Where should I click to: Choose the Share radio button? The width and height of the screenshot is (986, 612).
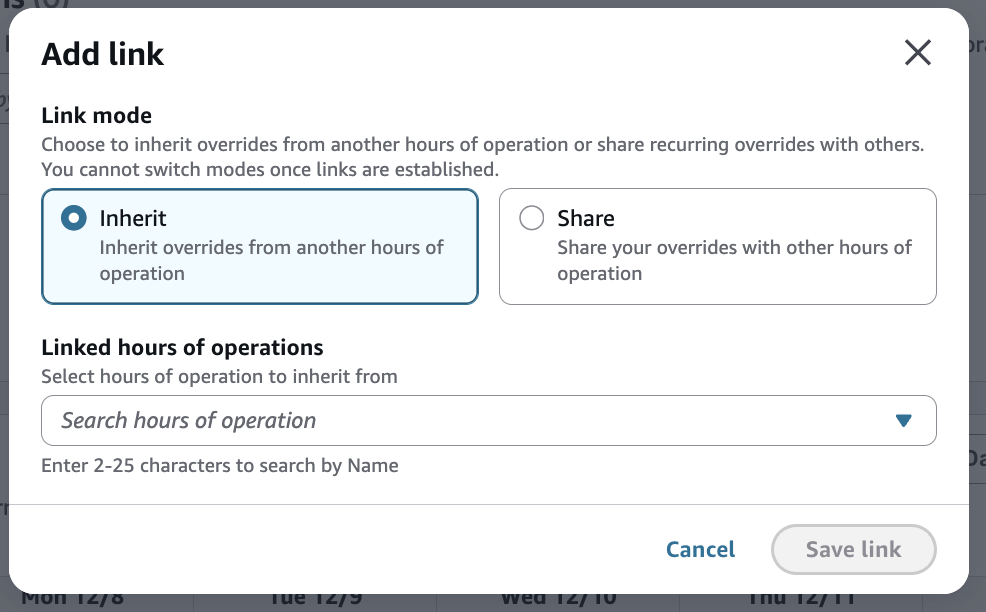coord(531,218)
